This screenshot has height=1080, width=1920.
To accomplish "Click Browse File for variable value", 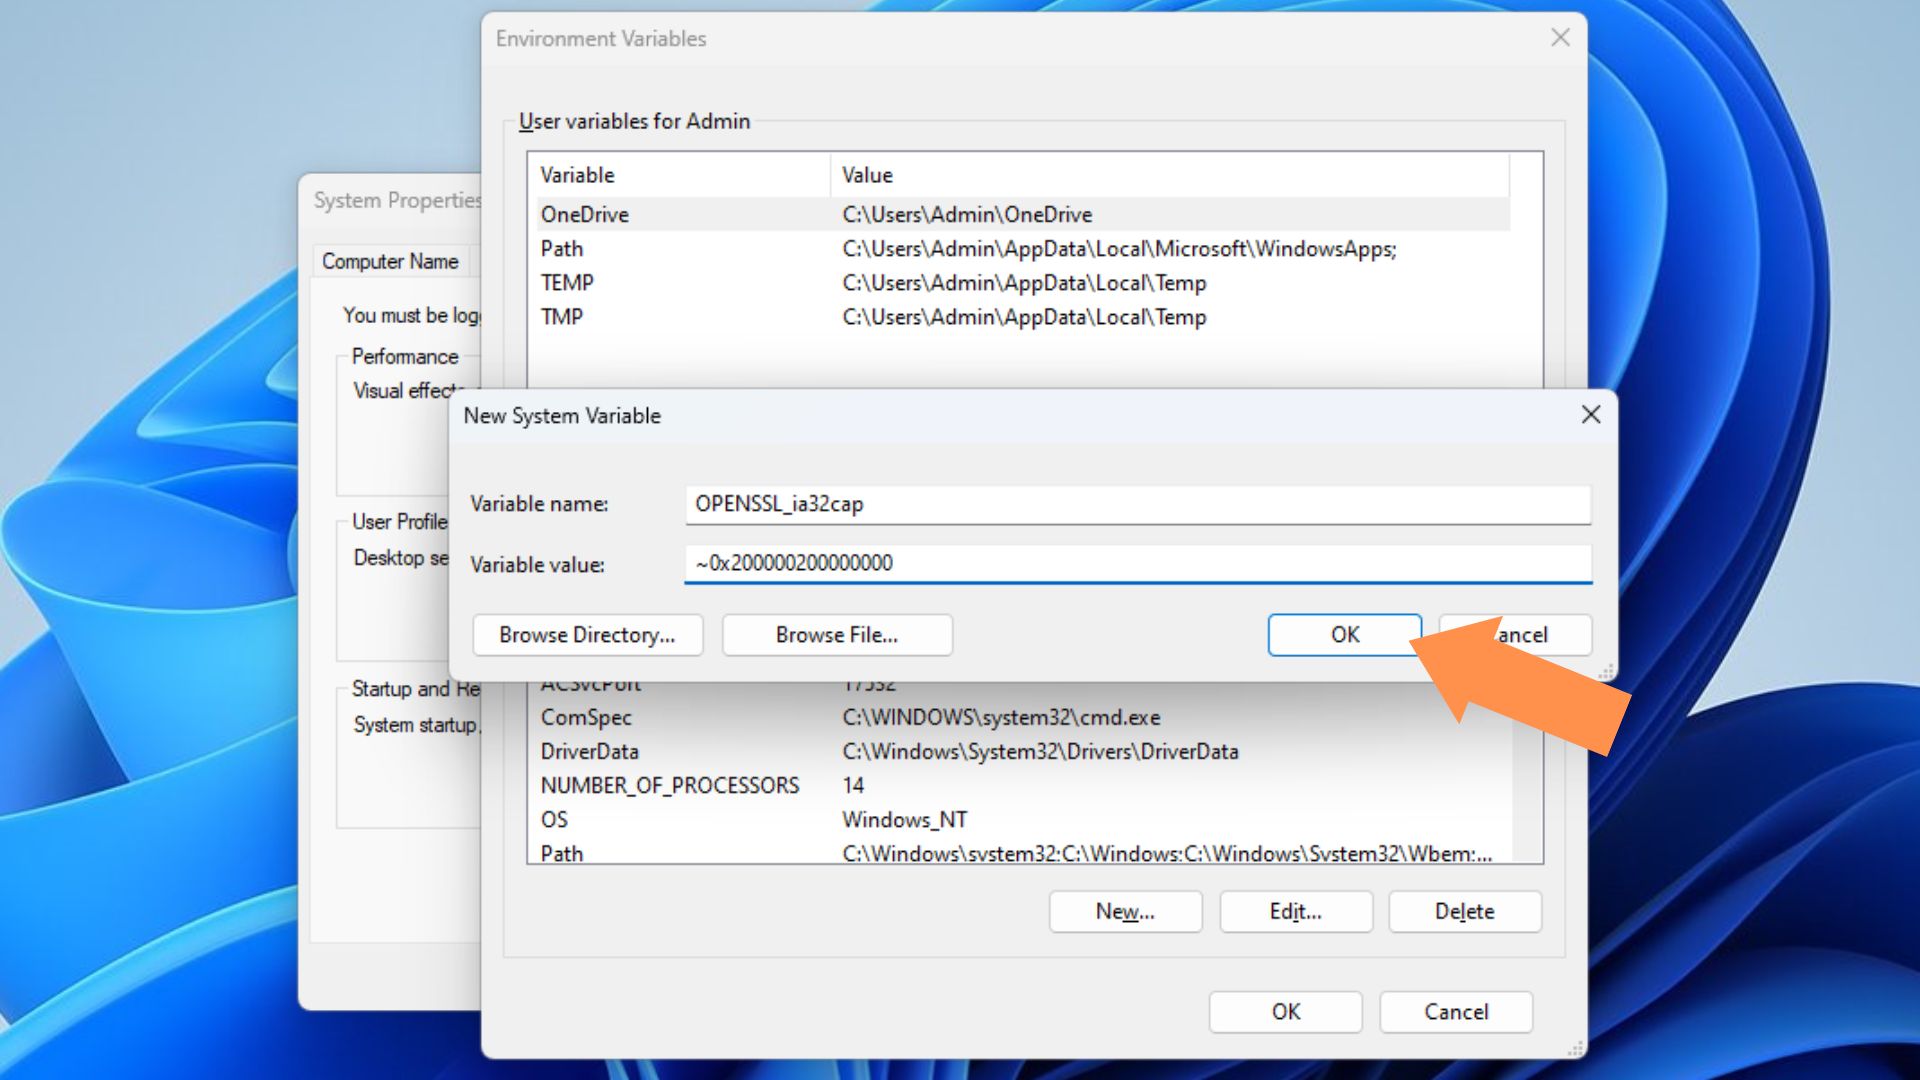I will click(835, 634).
